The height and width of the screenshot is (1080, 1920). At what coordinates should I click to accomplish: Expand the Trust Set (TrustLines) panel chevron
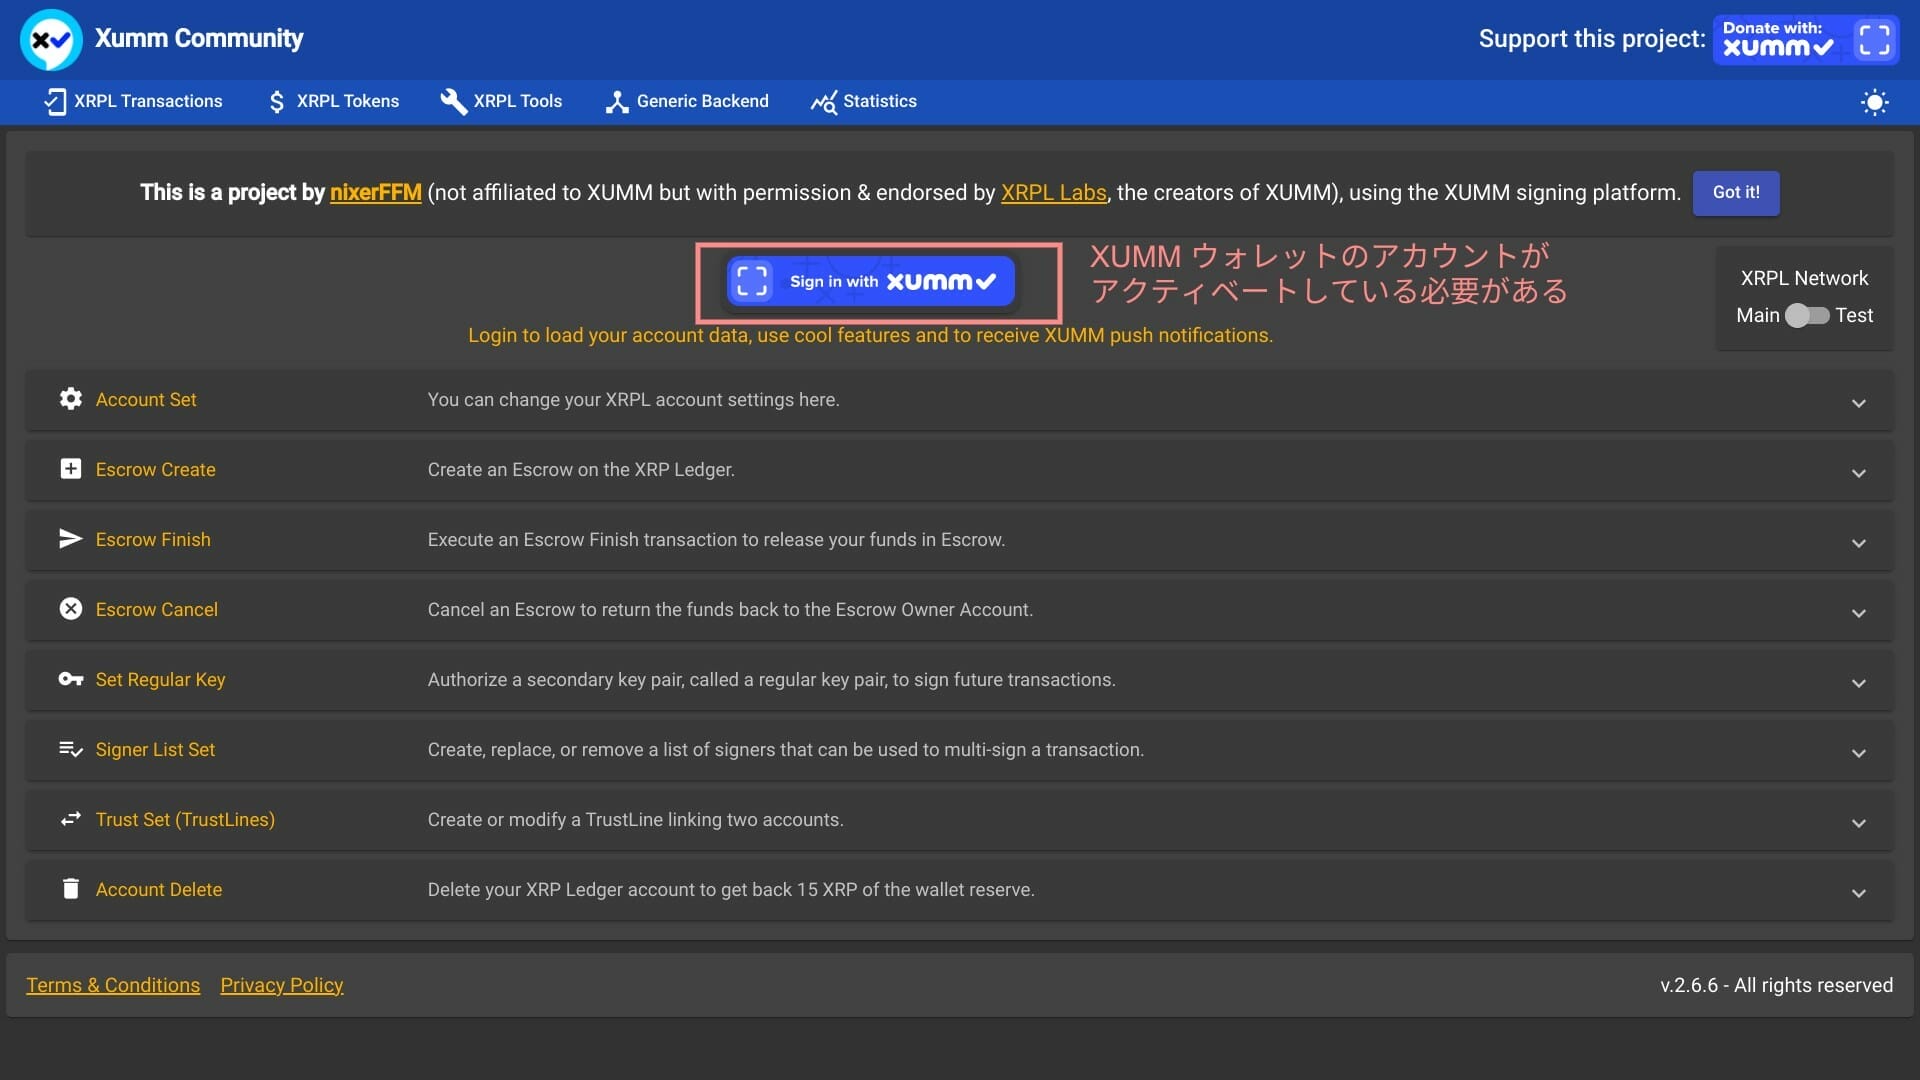[1858, 823]
